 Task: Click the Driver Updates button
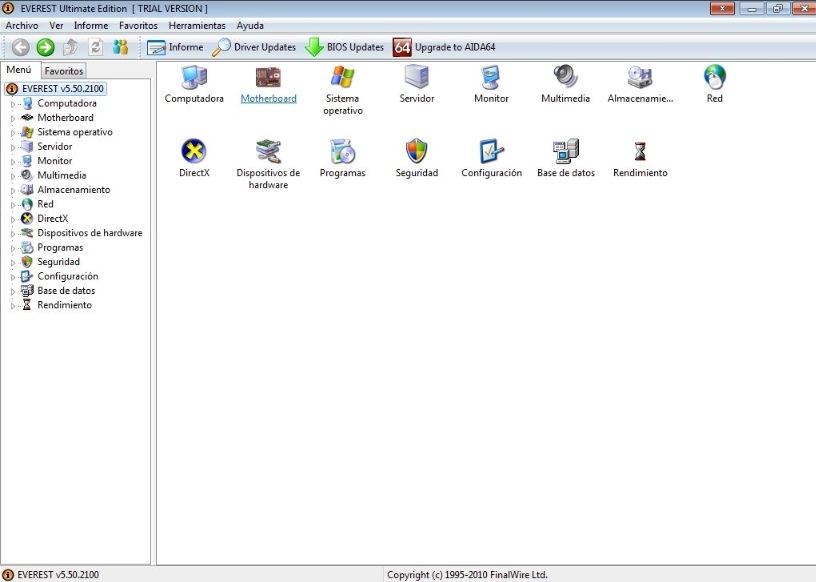coord(254,47)
